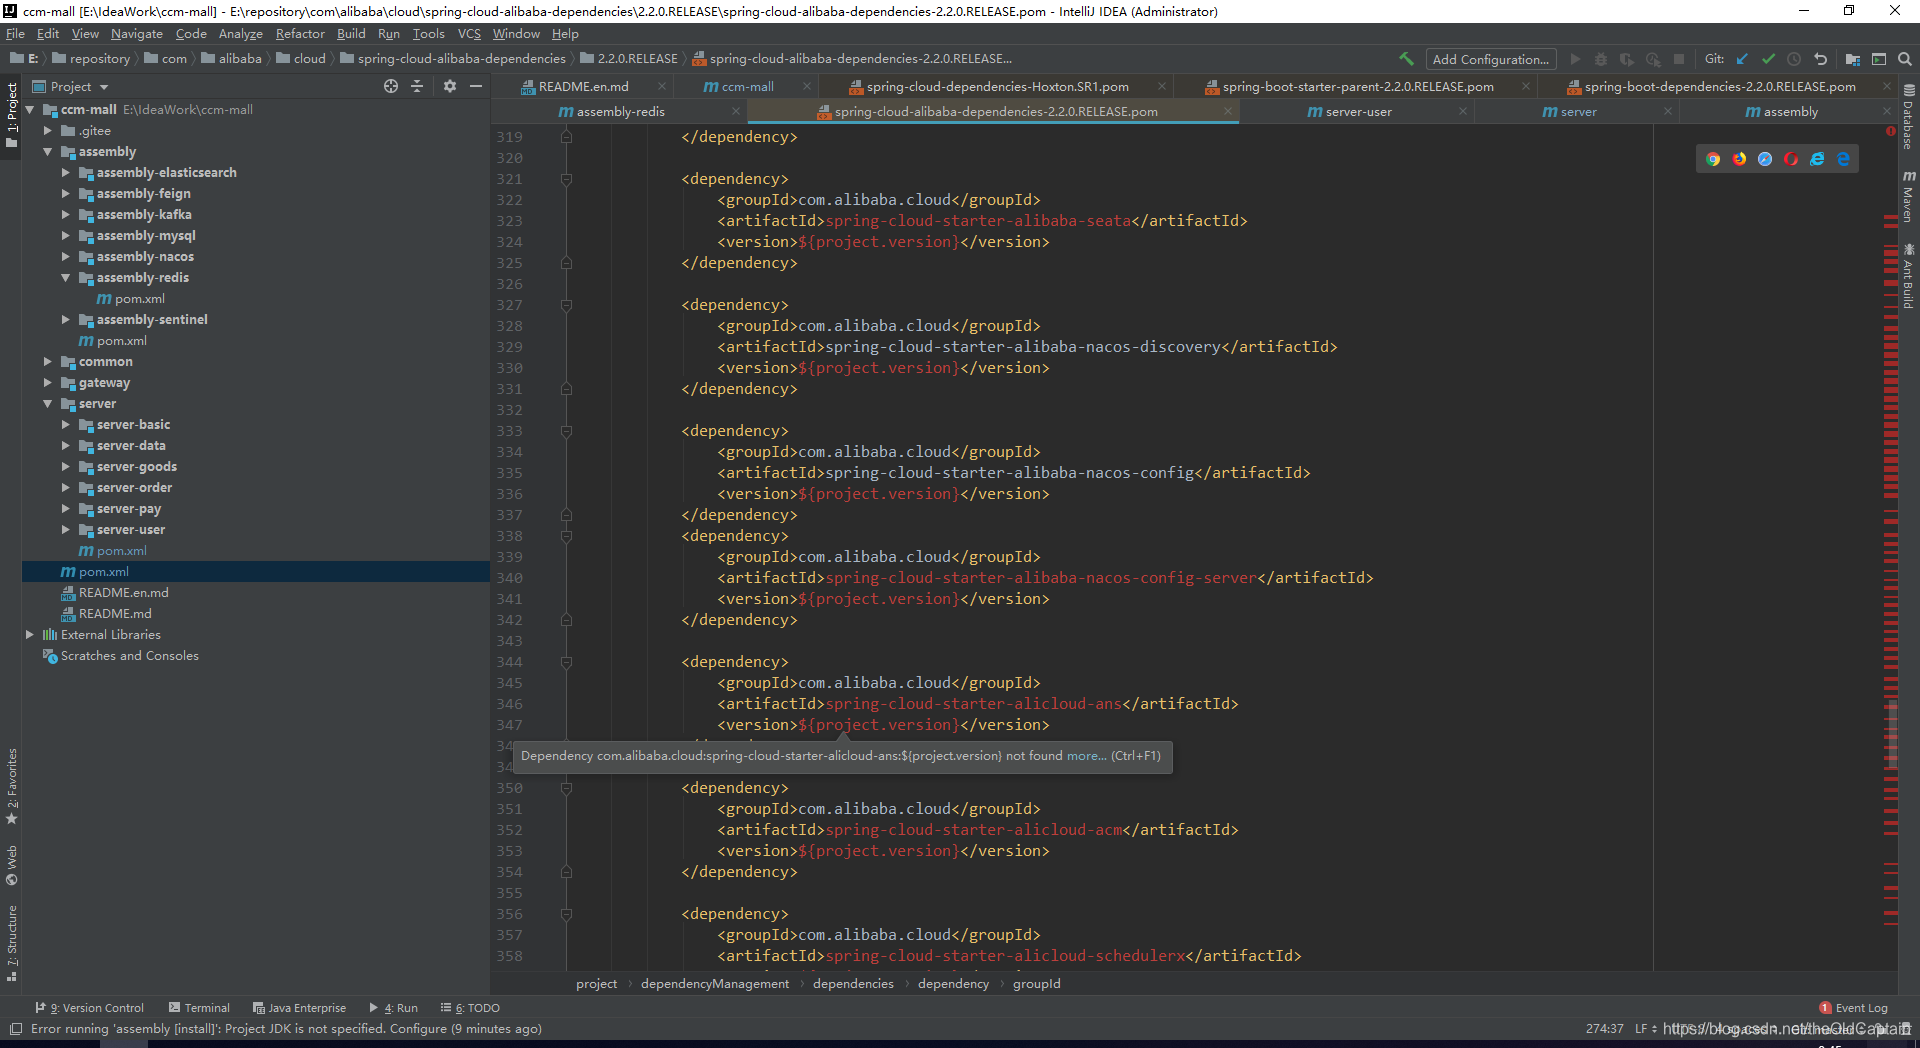Screen dimensions: 1920x1048
Task: Click the fold marker on line 321
Action: (x=566, y=180)
